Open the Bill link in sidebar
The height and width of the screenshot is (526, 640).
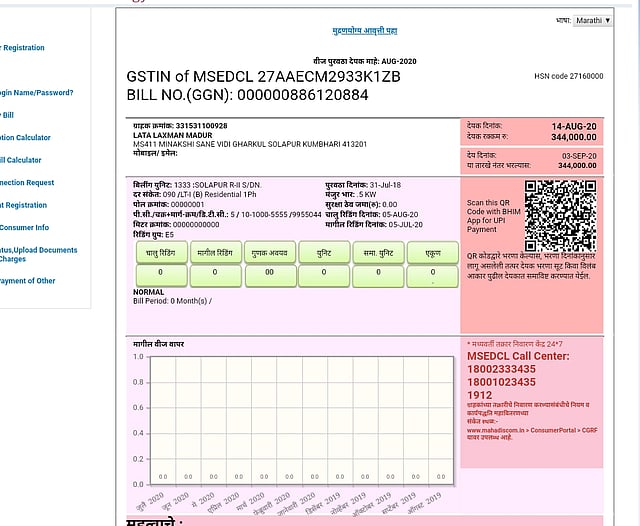pos(8,115)
